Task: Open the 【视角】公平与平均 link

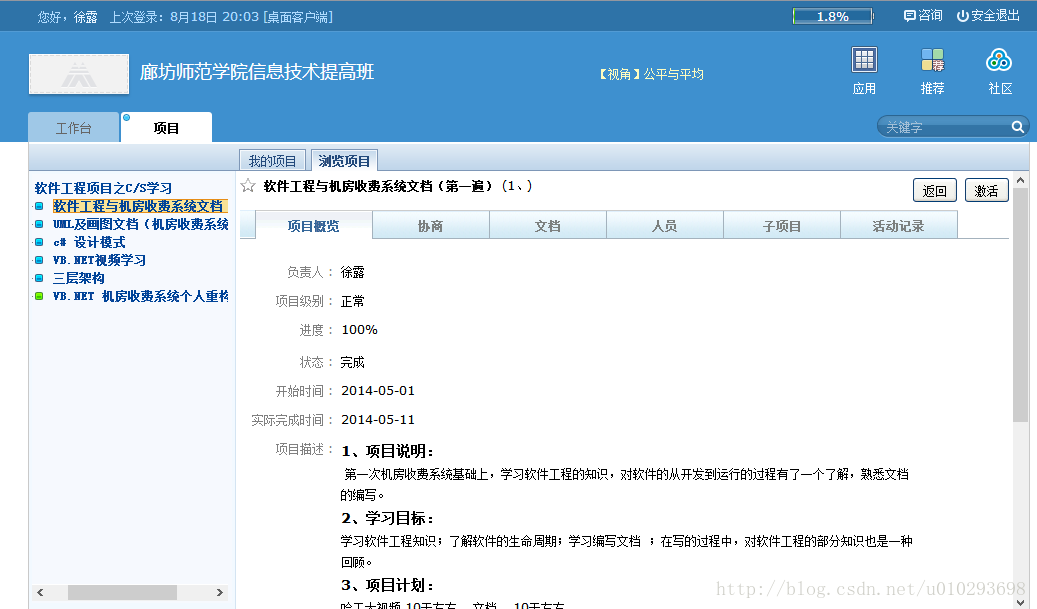Action: click(651, 74)
